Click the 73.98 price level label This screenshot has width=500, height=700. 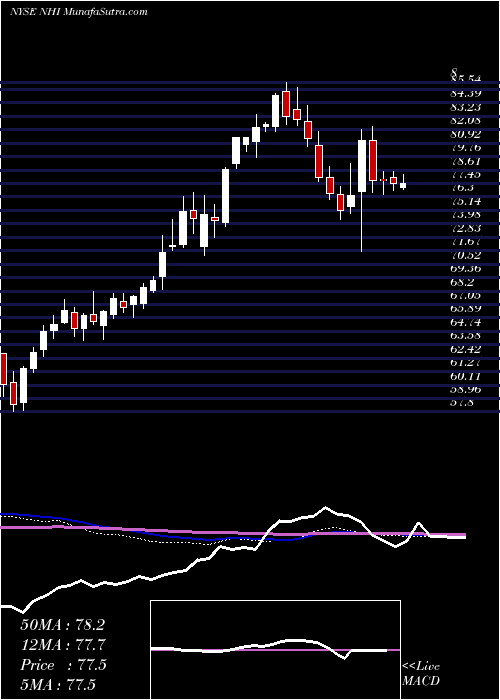click(x=466, y=215)
